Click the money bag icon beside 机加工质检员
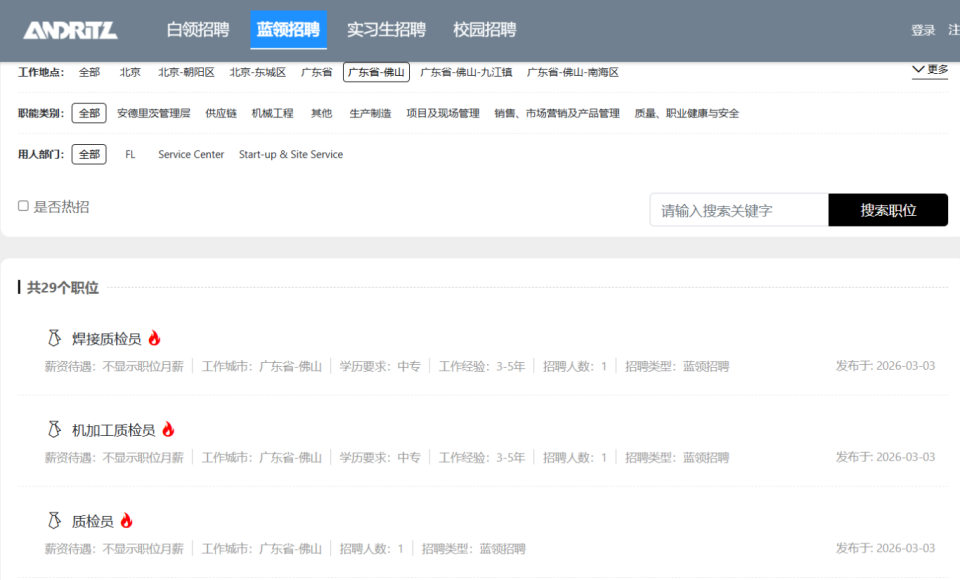 [55, 428]
